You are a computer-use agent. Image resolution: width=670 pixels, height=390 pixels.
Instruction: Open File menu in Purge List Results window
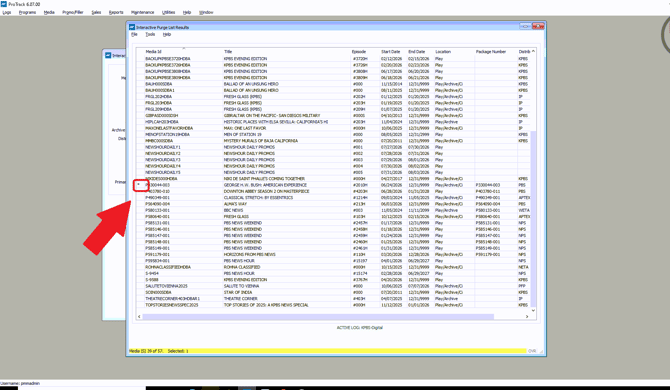[x=134, y=34]
